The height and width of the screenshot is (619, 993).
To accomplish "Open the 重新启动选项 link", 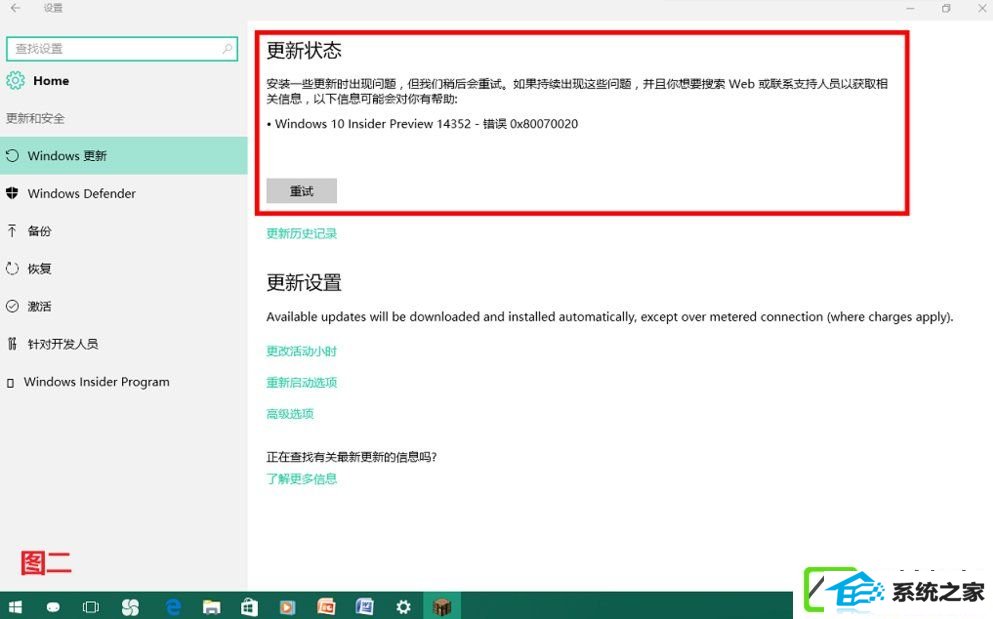I will (301, 383).
